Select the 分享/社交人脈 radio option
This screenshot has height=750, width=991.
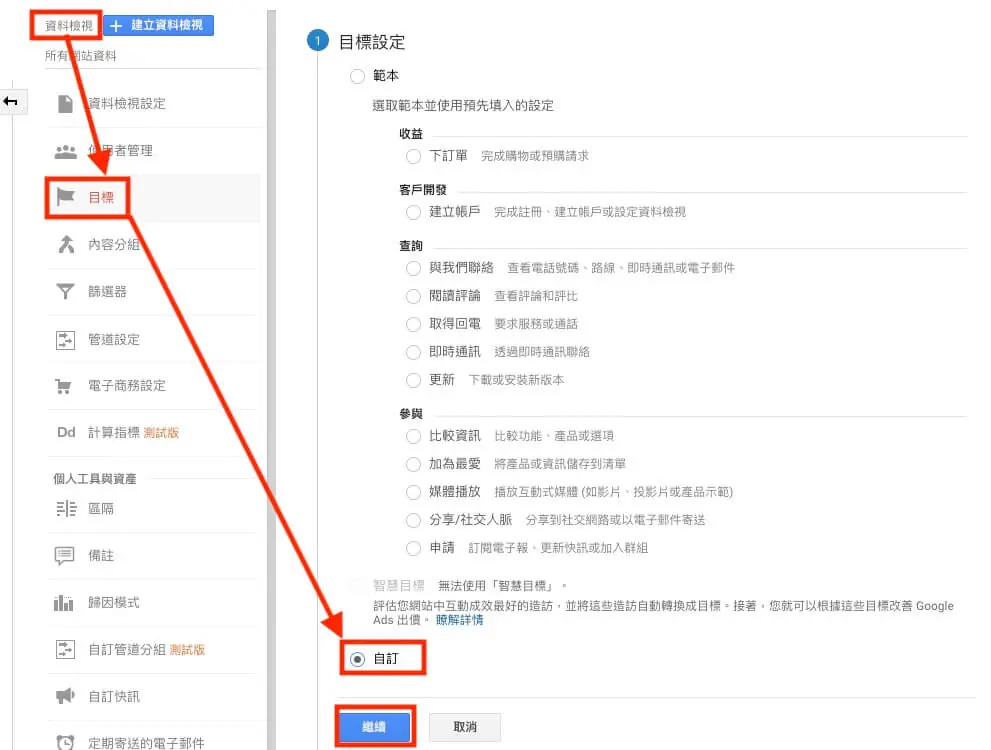pyautogui.click(x=413, y=520)
